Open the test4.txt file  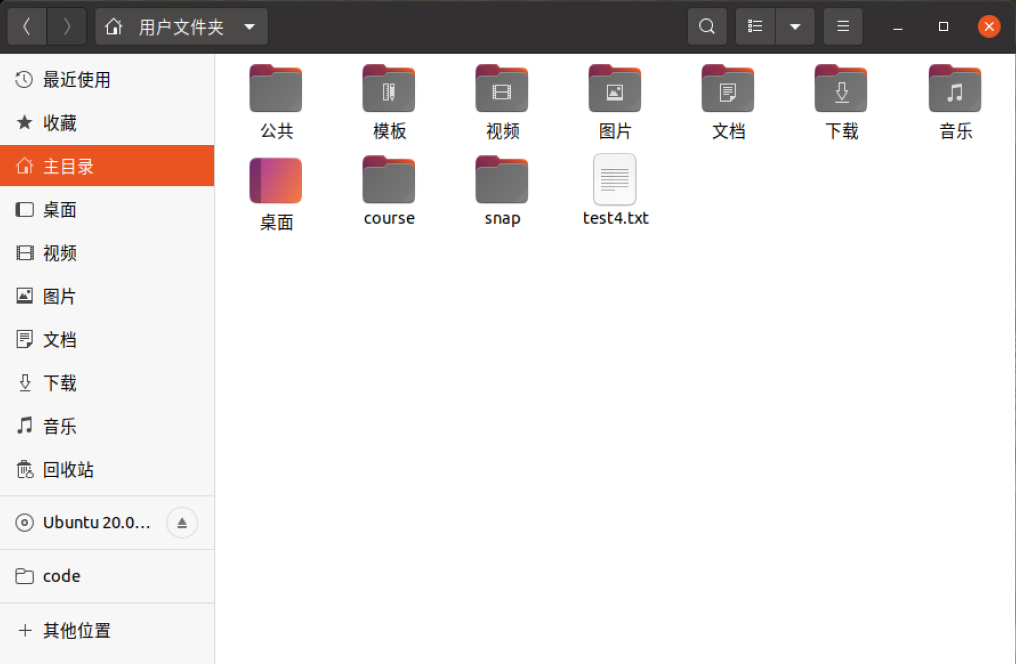[614, 180]
